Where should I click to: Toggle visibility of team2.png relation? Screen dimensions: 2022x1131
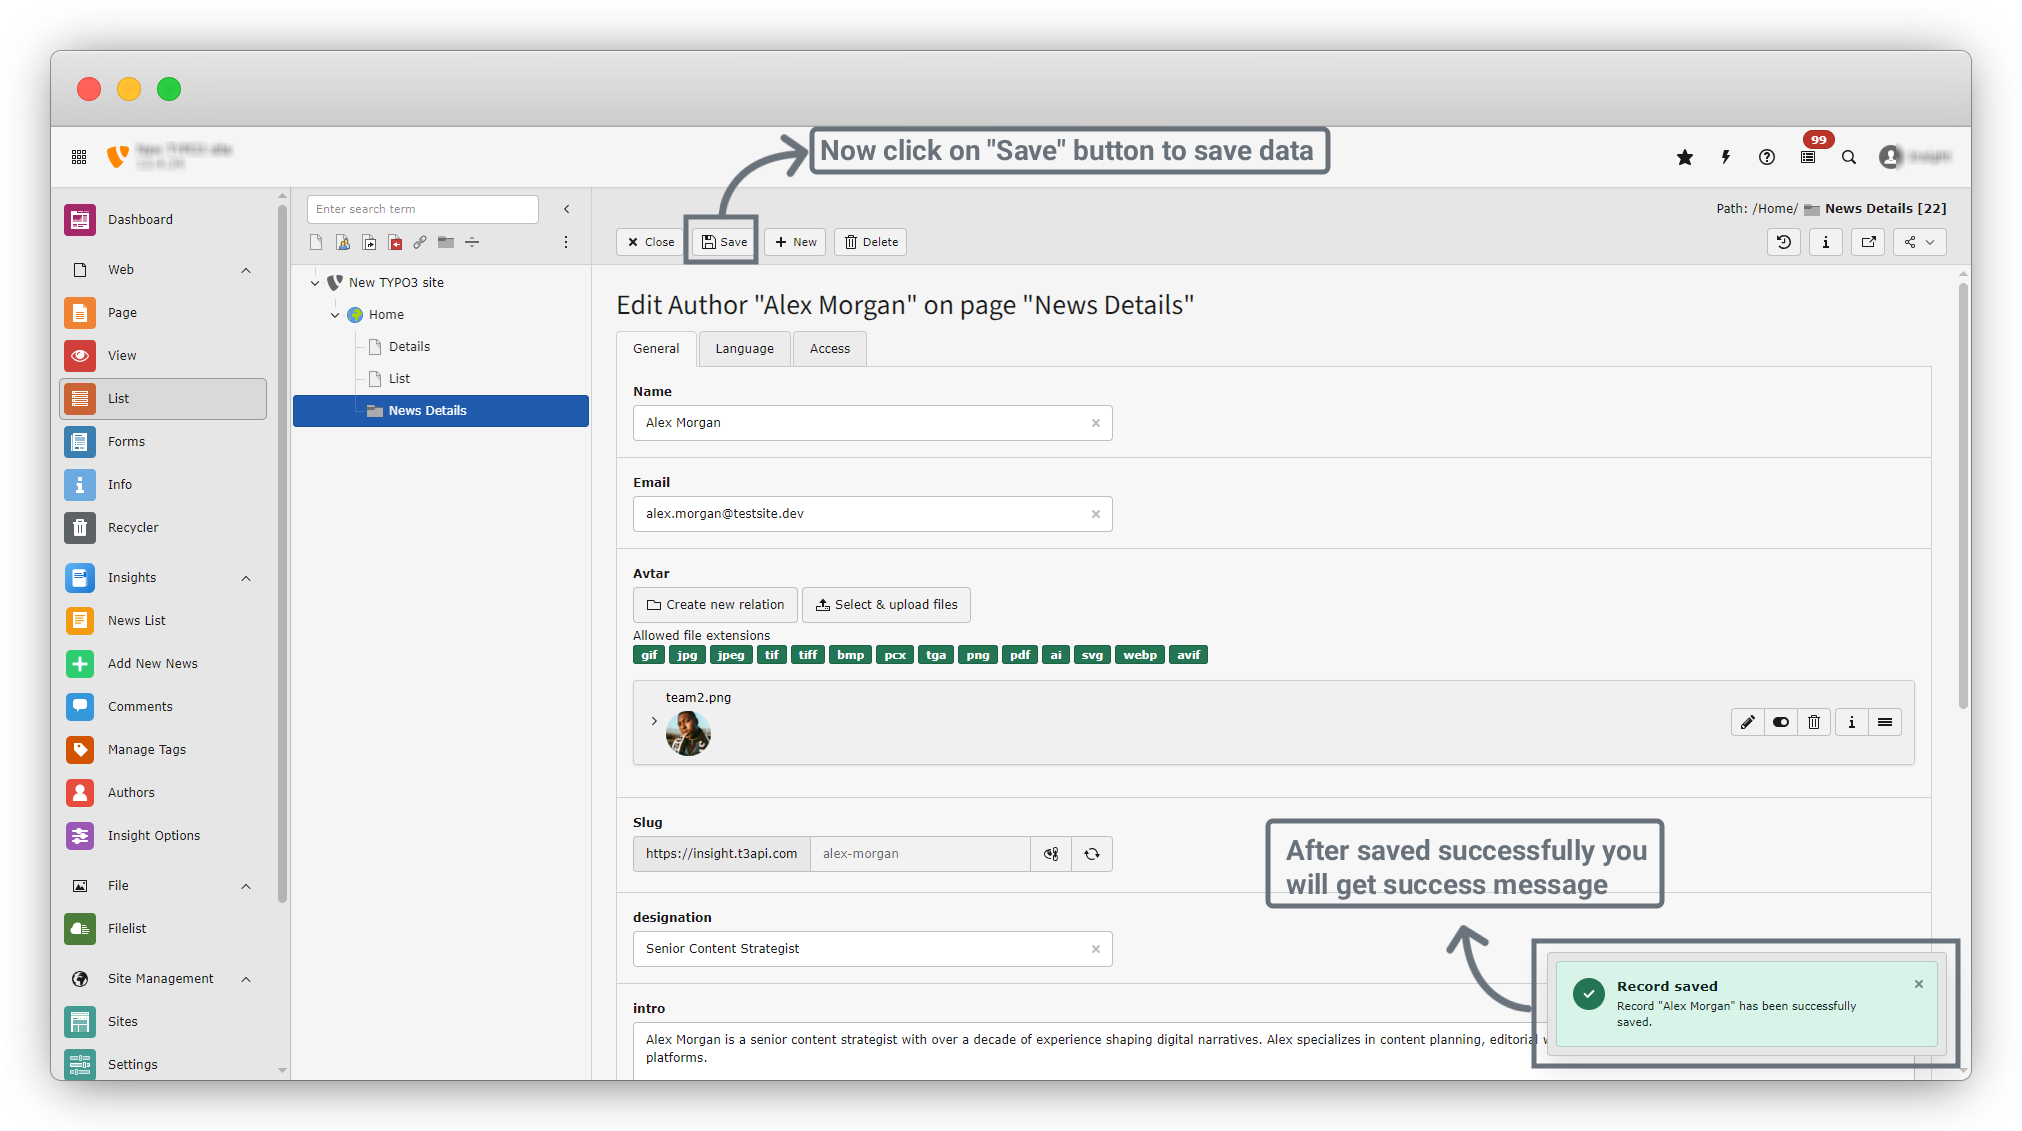point(1781,722)
